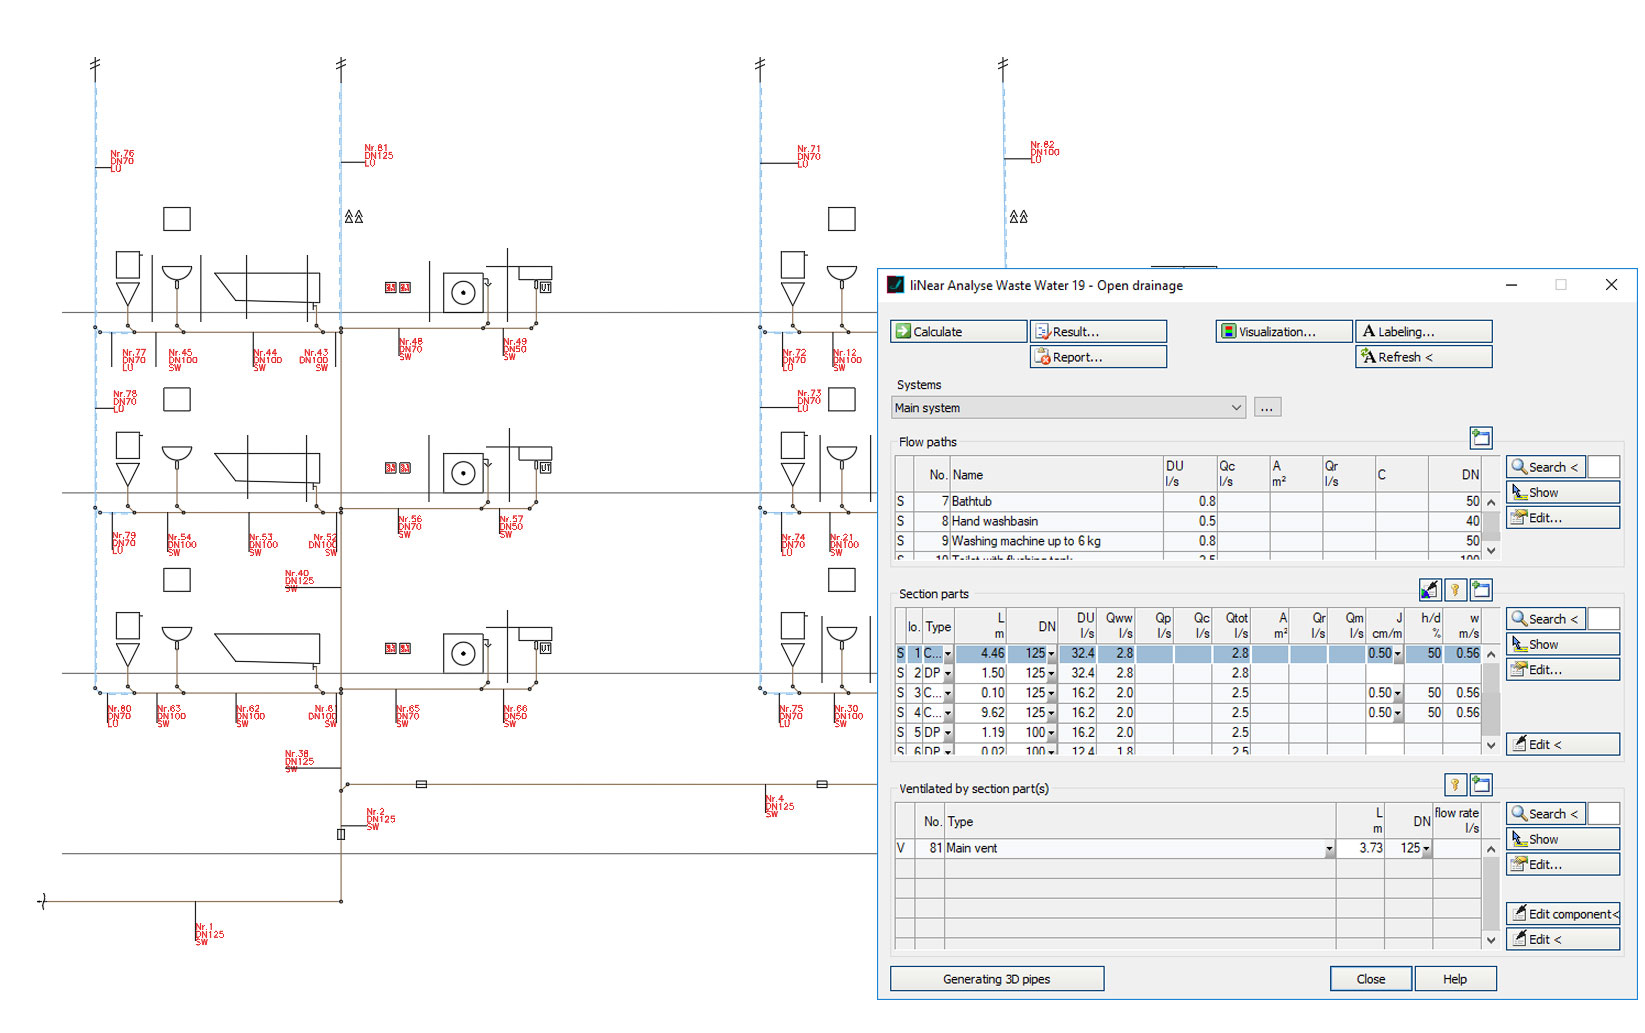Open the Main system dropdown under Systems
Image resolution: width=1645 pixels, height=1033 pixels.
pos(1236,407)
